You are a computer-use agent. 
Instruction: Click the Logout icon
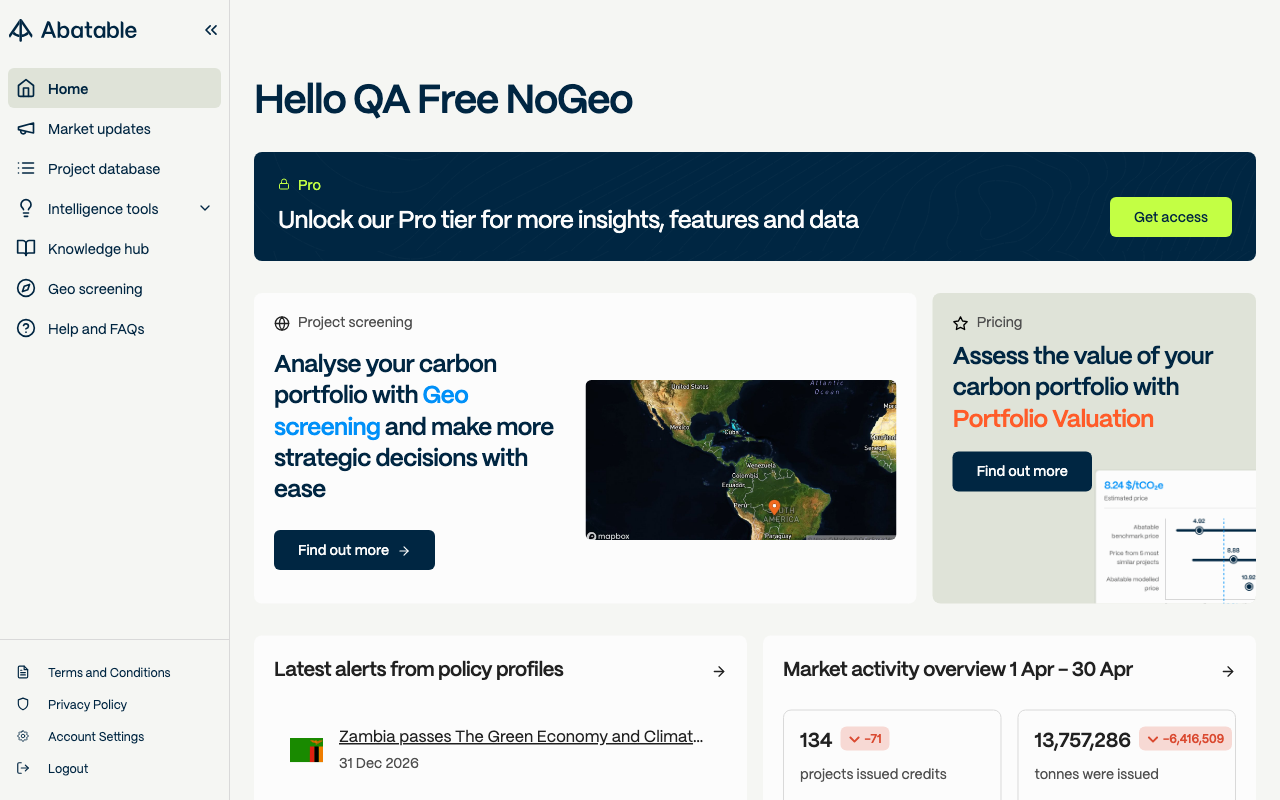click(x=23, y=769)
